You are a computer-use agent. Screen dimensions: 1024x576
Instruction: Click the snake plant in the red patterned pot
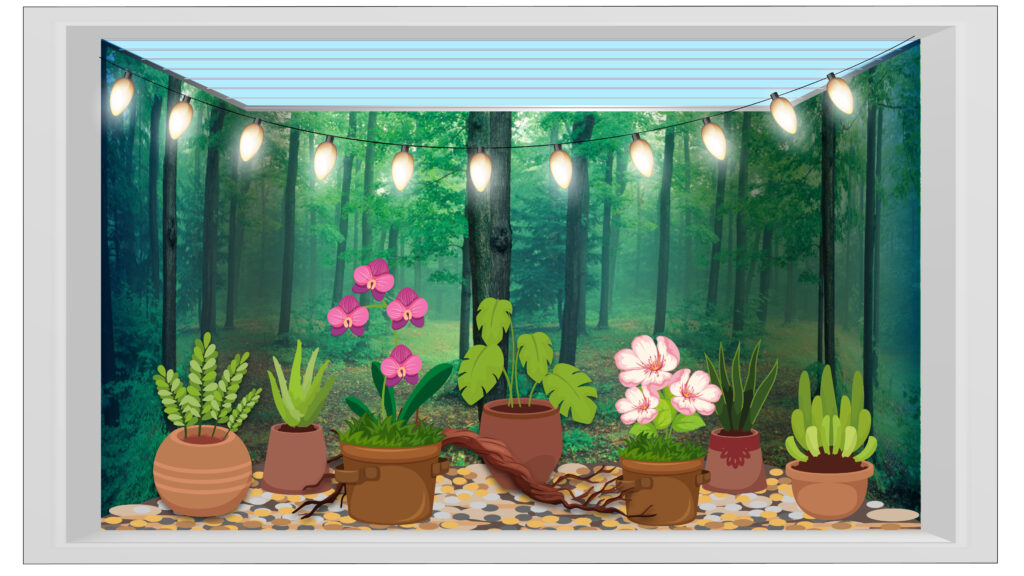point(741,388)
